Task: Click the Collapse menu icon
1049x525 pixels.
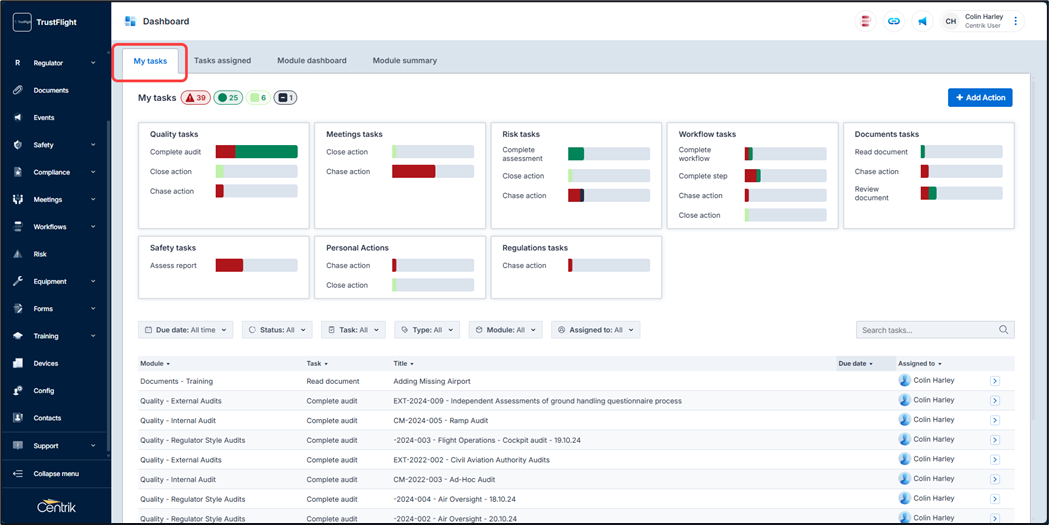Action: click(18, 474)
